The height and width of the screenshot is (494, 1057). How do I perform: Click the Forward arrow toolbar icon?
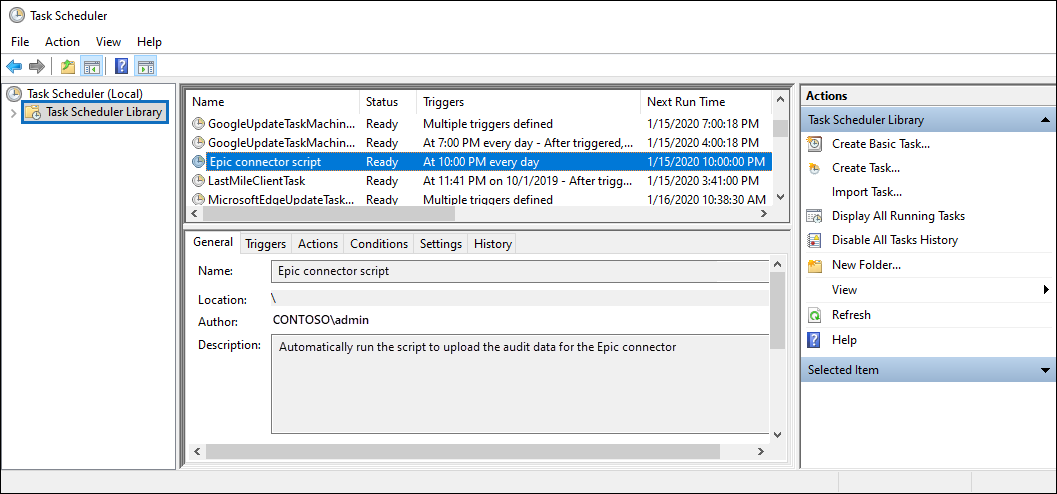(x=37, y=66)
